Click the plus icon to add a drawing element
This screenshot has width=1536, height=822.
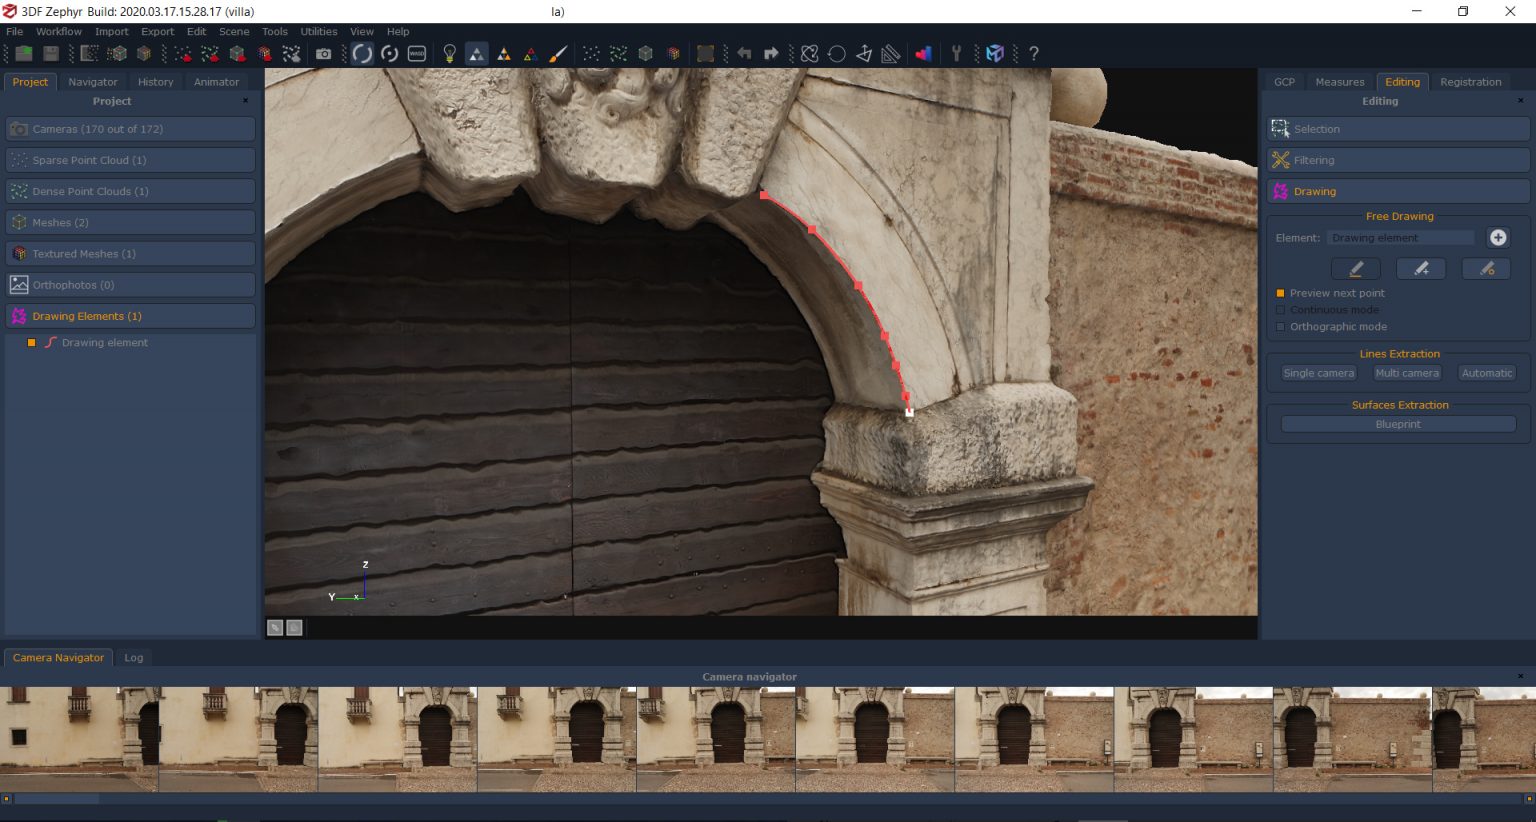click(1498, 237)
